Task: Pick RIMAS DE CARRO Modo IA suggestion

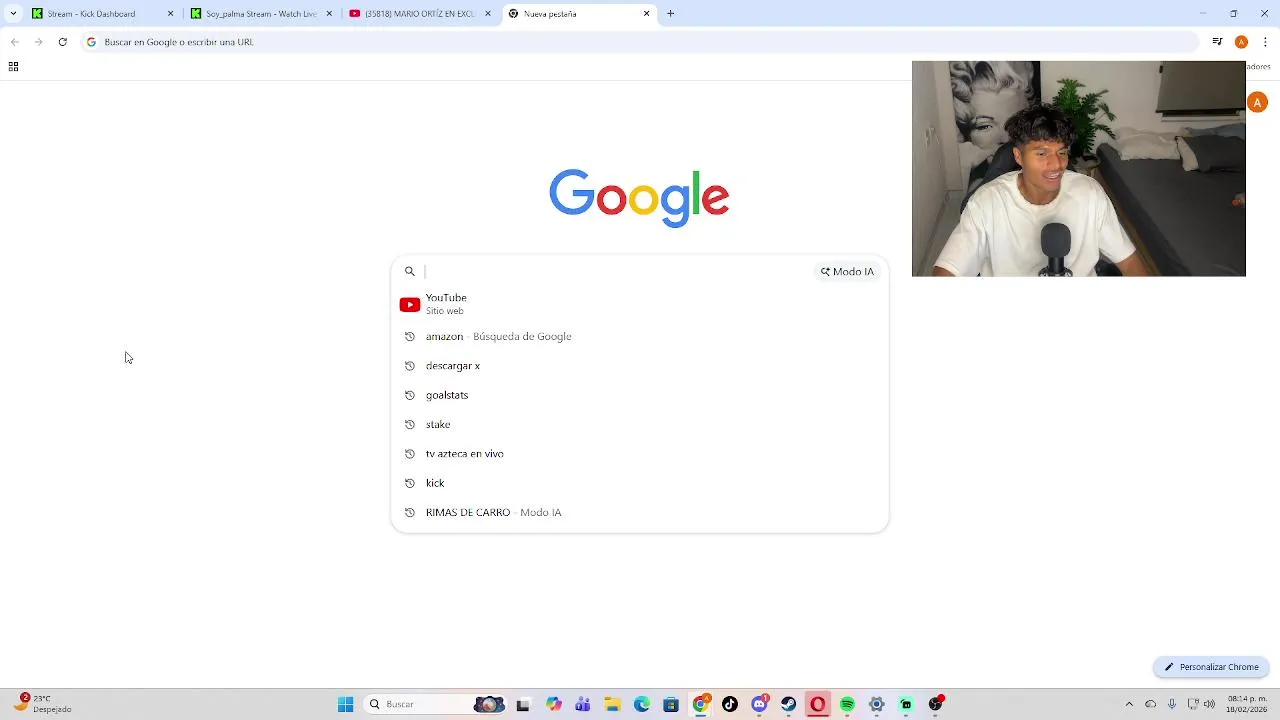Action: 640,512
